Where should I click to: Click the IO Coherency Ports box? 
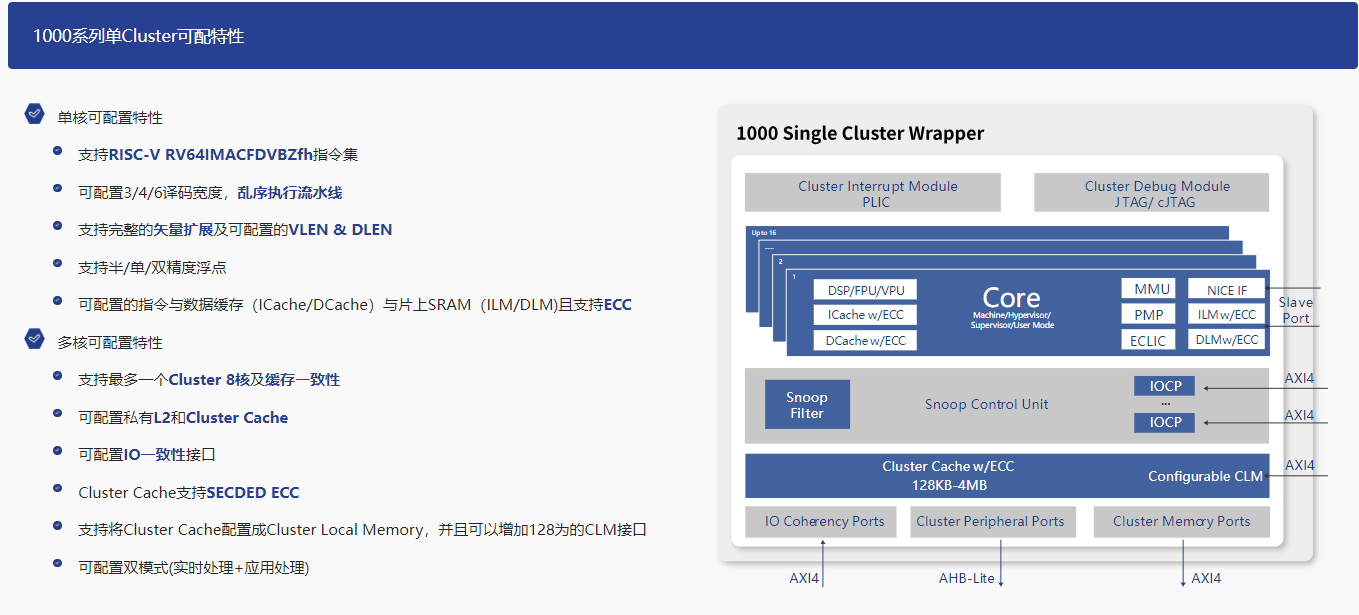point(824,521)
